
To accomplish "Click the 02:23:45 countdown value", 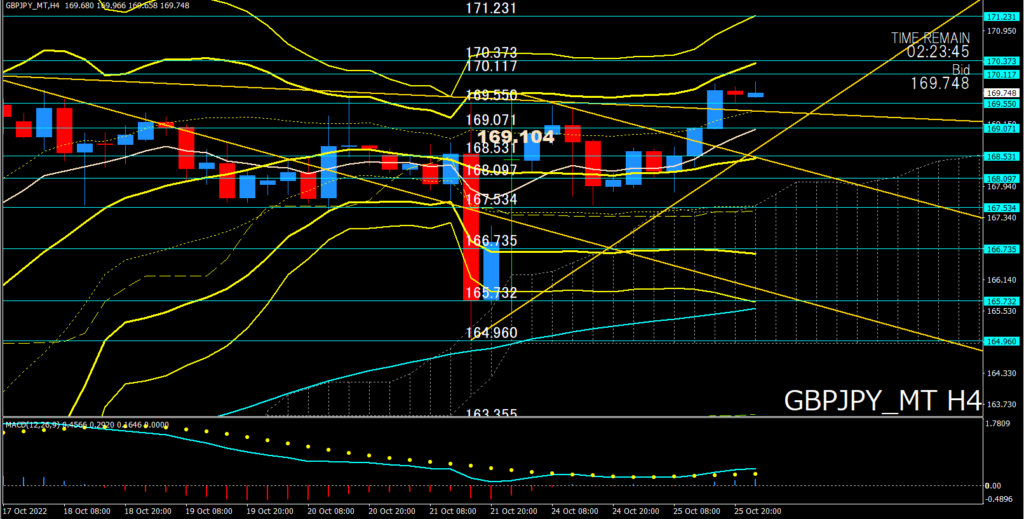I will click(x=937, y=52).
